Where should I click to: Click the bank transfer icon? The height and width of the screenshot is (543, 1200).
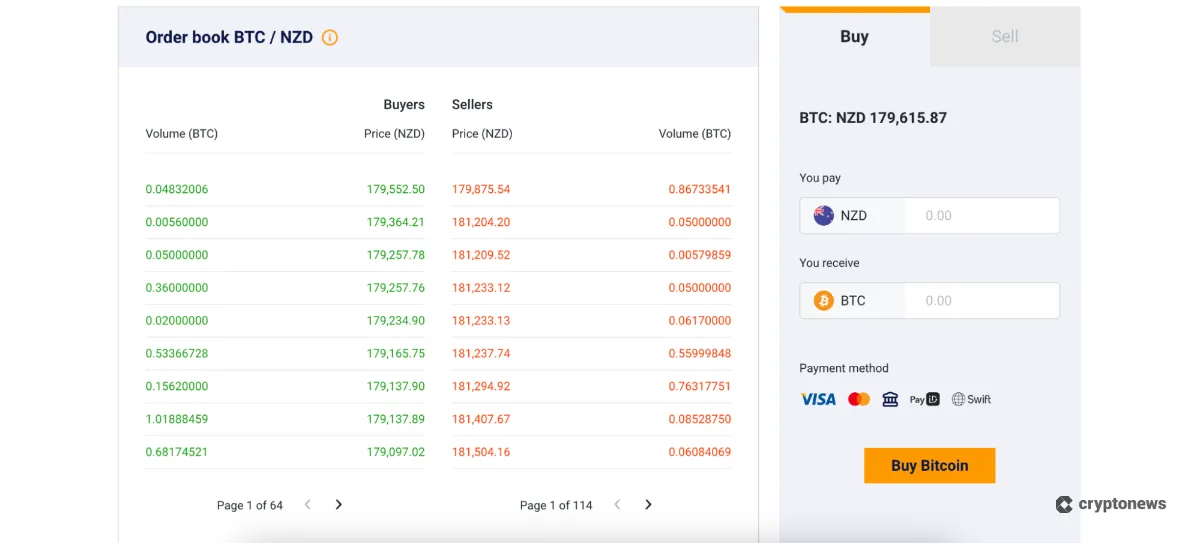coord(890,399)
